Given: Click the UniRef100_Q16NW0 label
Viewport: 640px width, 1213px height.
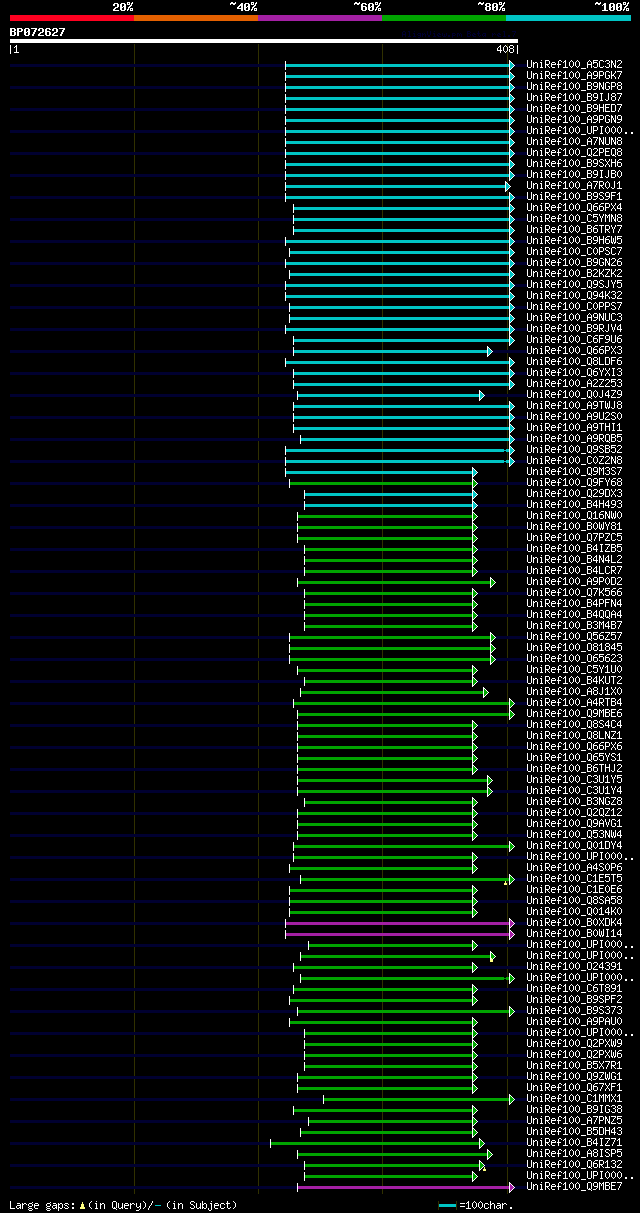Looking at the screenshot, I should (574, 515).
